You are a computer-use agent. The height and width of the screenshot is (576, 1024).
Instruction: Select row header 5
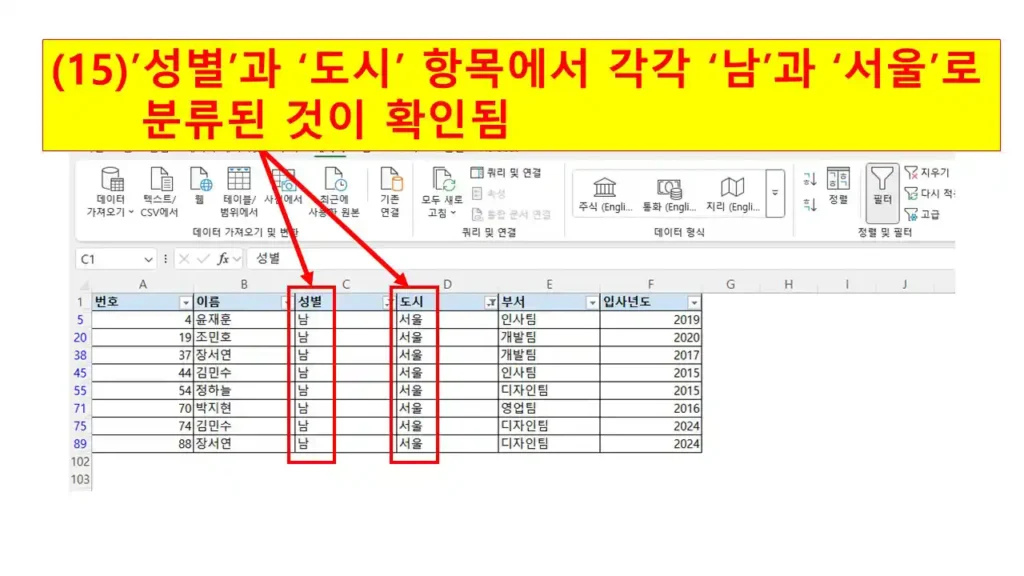click(x=80, y=319)
